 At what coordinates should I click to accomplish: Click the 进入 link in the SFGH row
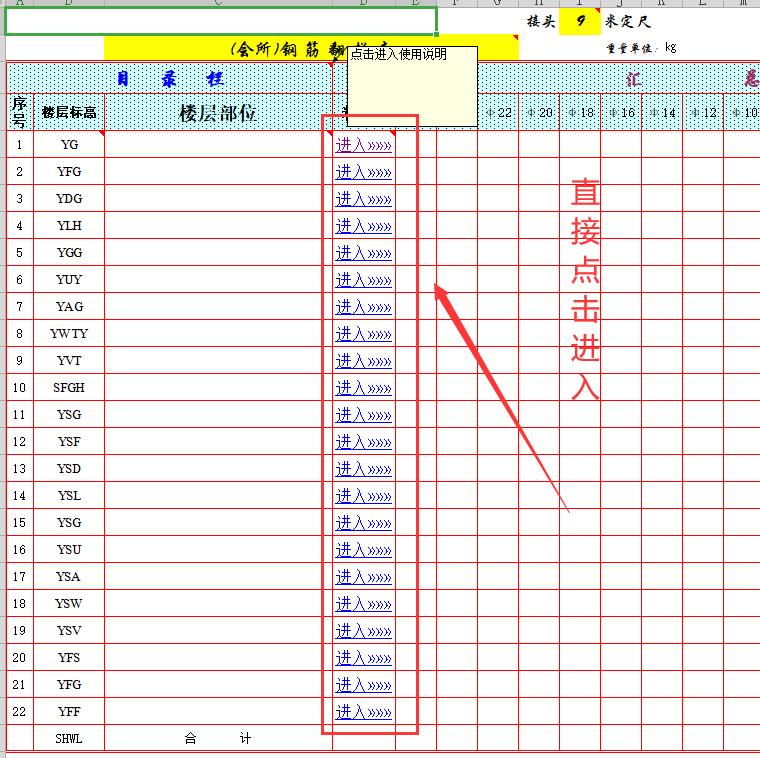click(x=363, y=388)
